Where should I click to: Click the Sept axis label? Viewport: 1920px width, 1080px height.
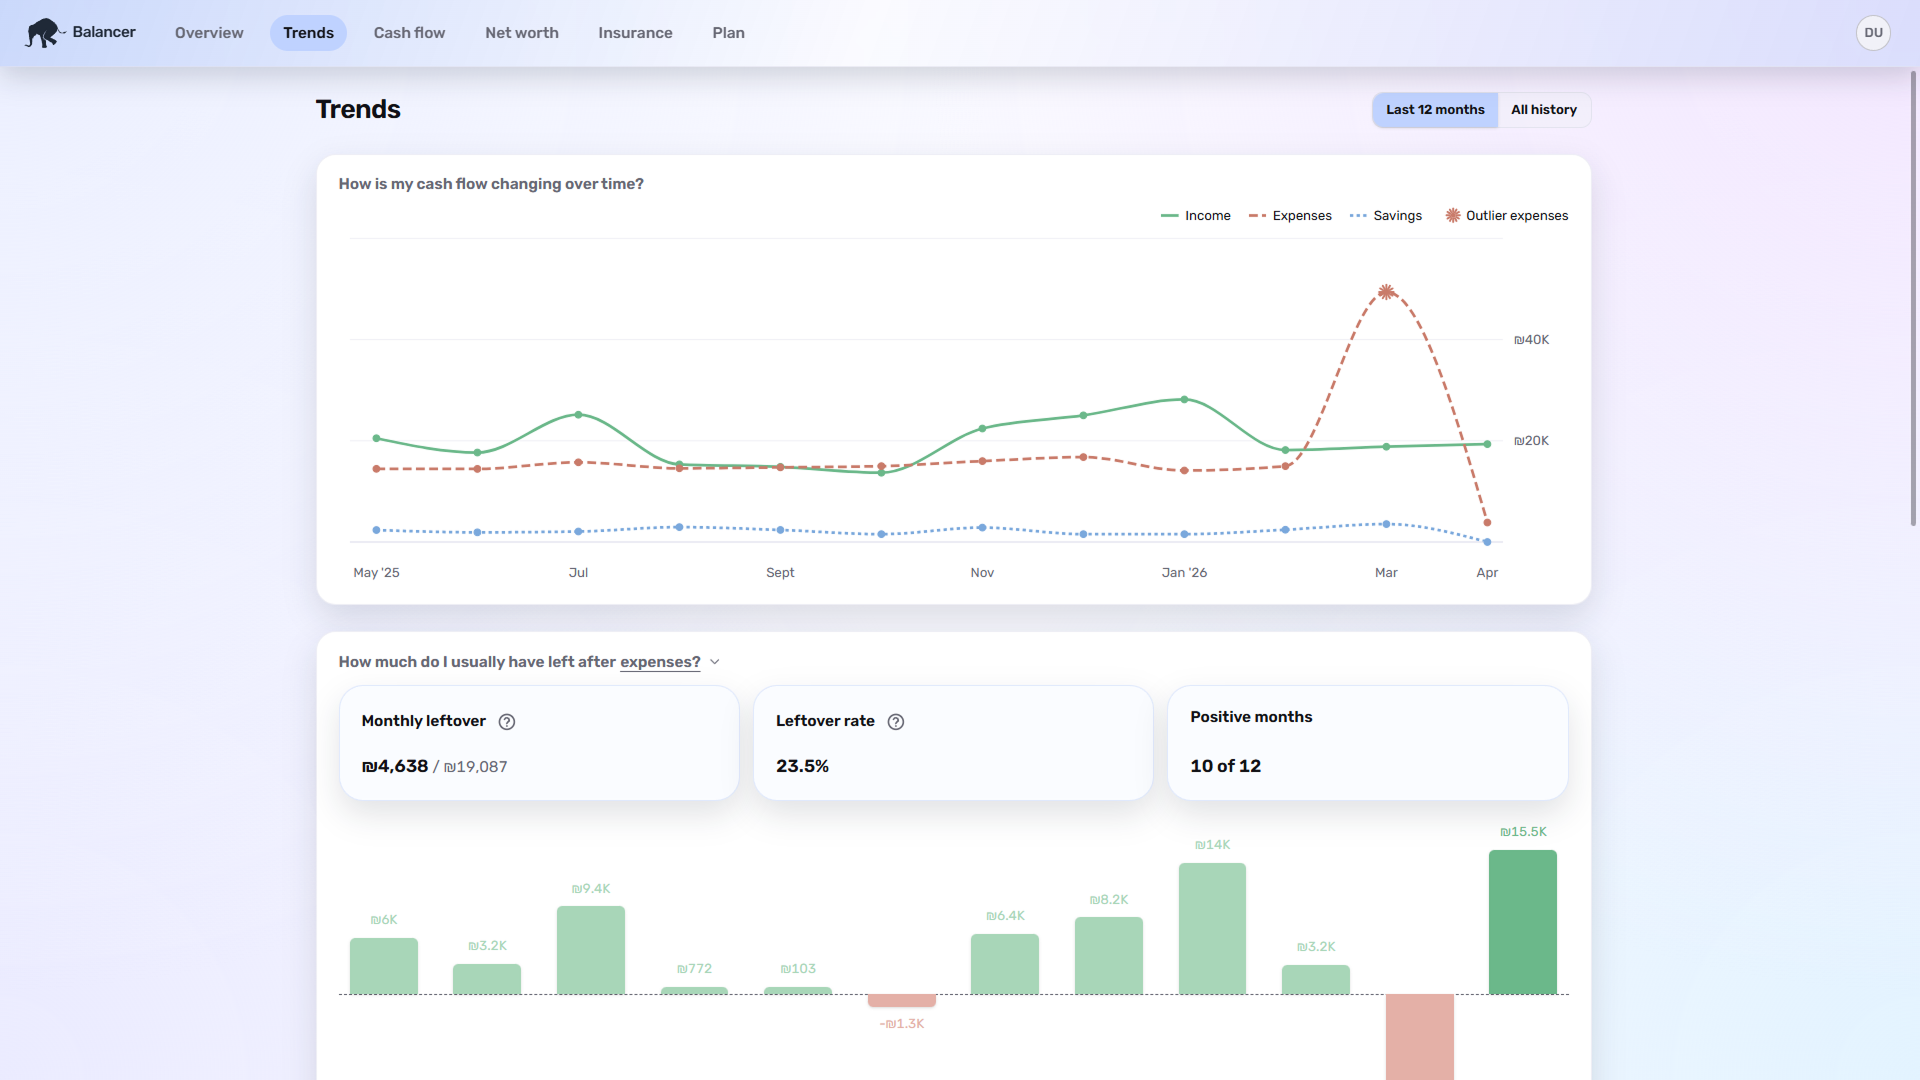(780, 573)
